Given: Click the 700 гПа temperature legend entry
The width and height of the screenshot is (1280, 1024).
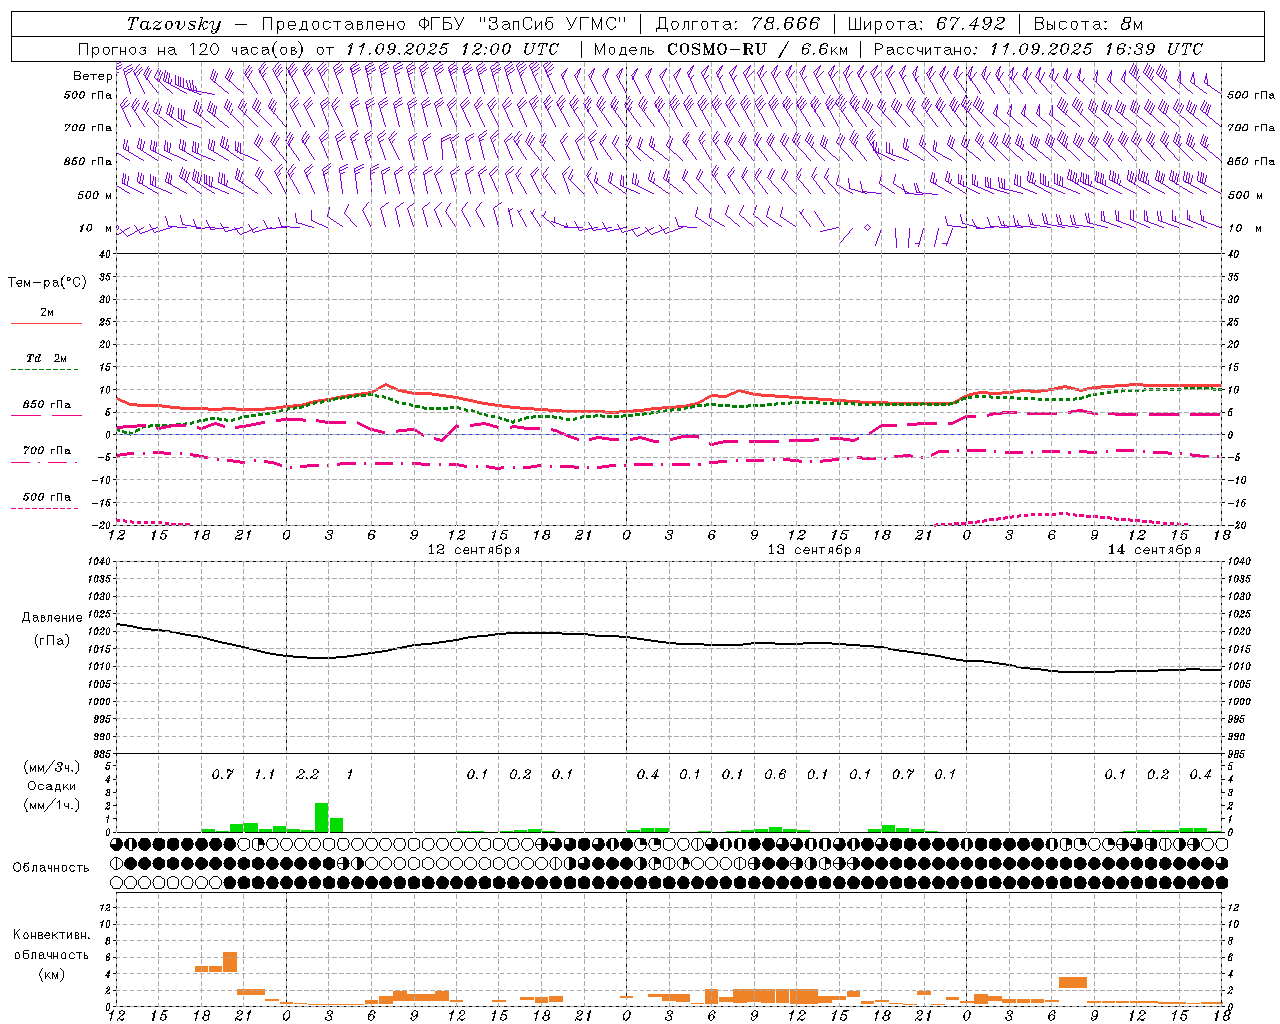Looking at the screenshot, I should coord(46,451).
